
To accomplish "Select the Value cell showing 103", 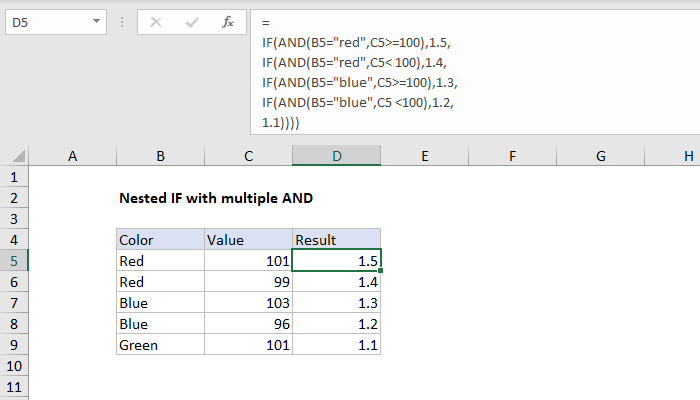I will 248,303.
